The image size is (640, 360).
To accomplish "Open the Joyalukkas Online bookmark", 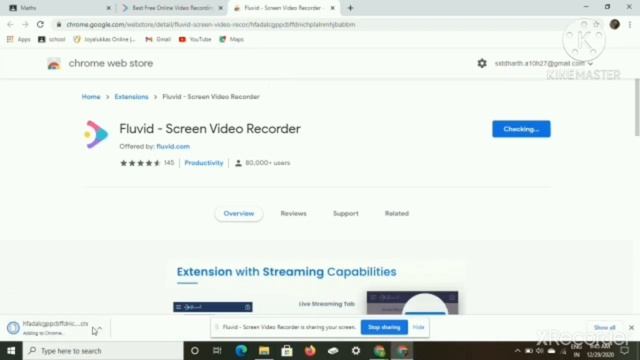I will [x=104, y=39].
